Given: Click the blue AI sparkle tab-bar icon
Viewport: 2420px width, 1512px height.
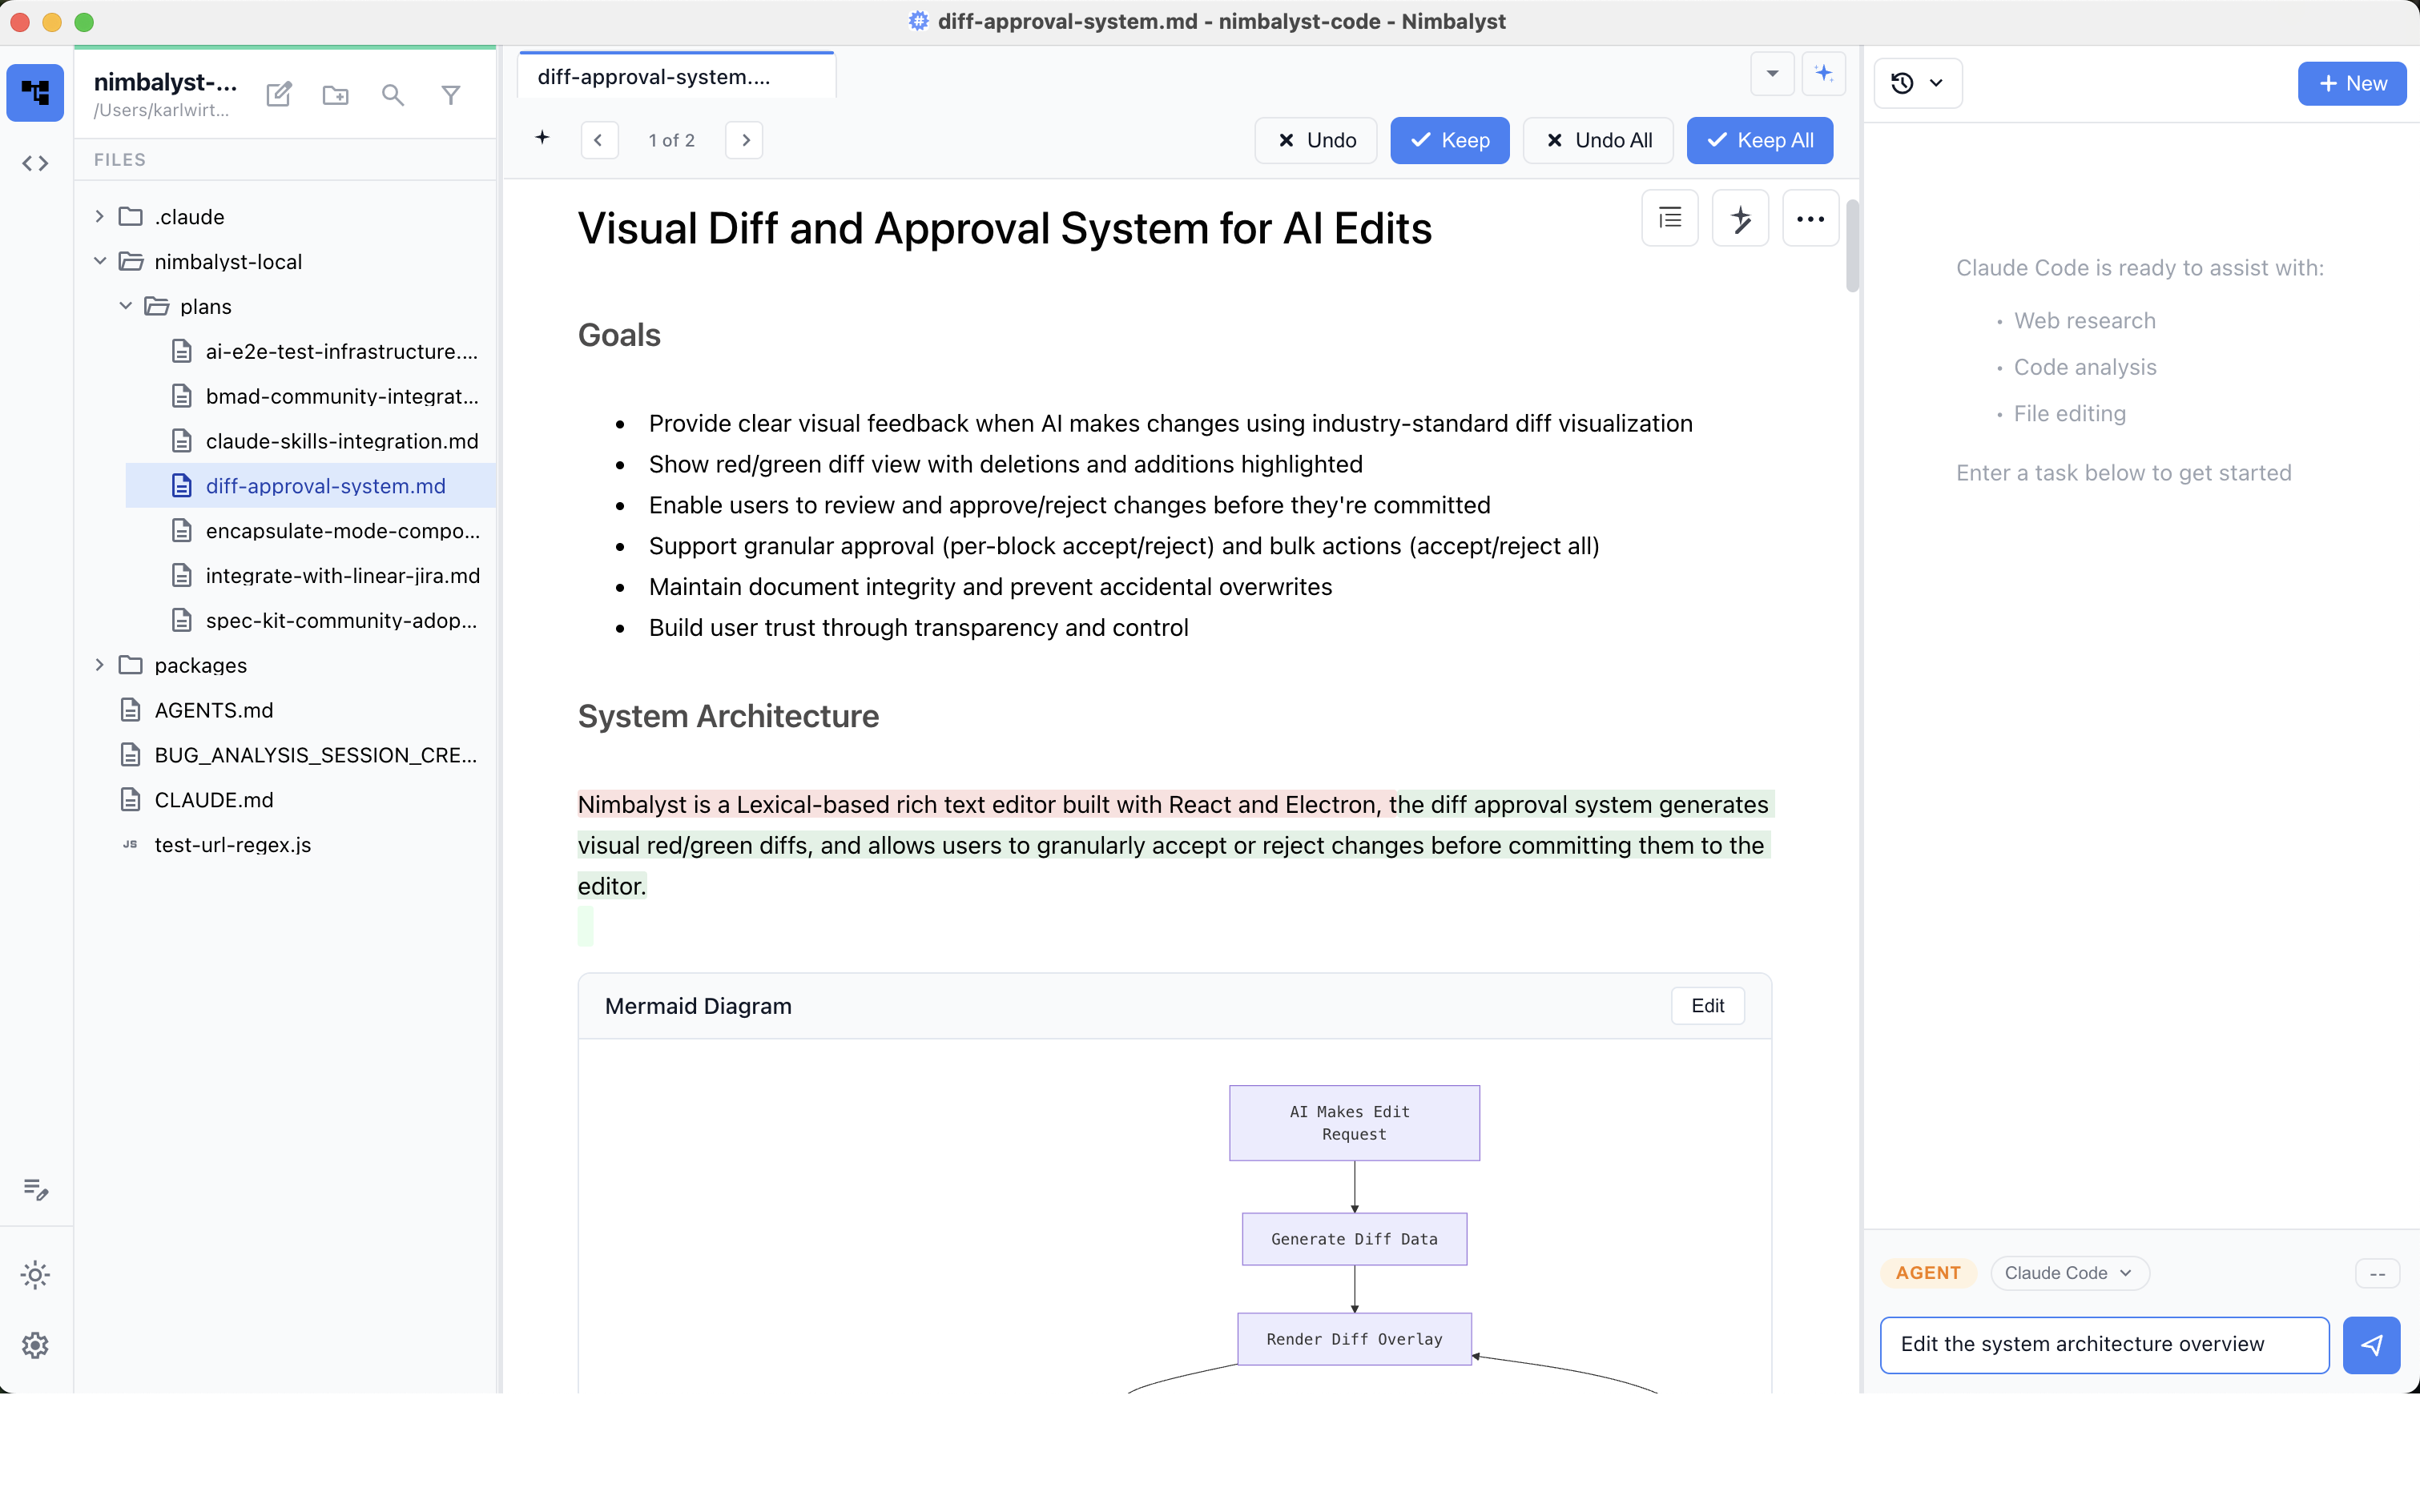Looking at the screenshot, I should tap(1823, 73).
